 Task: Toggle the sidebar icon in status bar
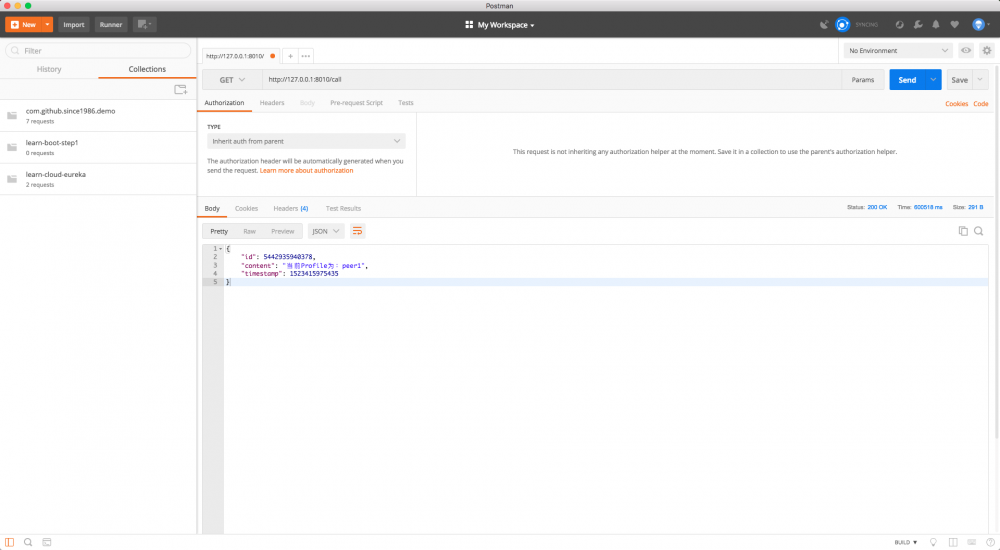[10, 542]
